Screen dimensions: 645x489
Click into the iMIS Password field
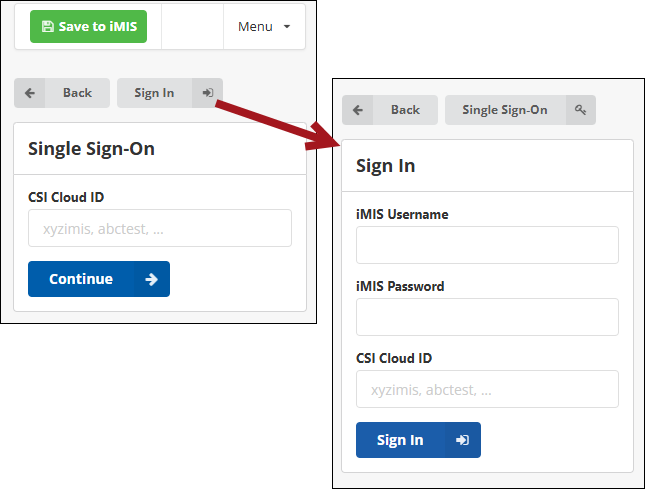point(487,317)
